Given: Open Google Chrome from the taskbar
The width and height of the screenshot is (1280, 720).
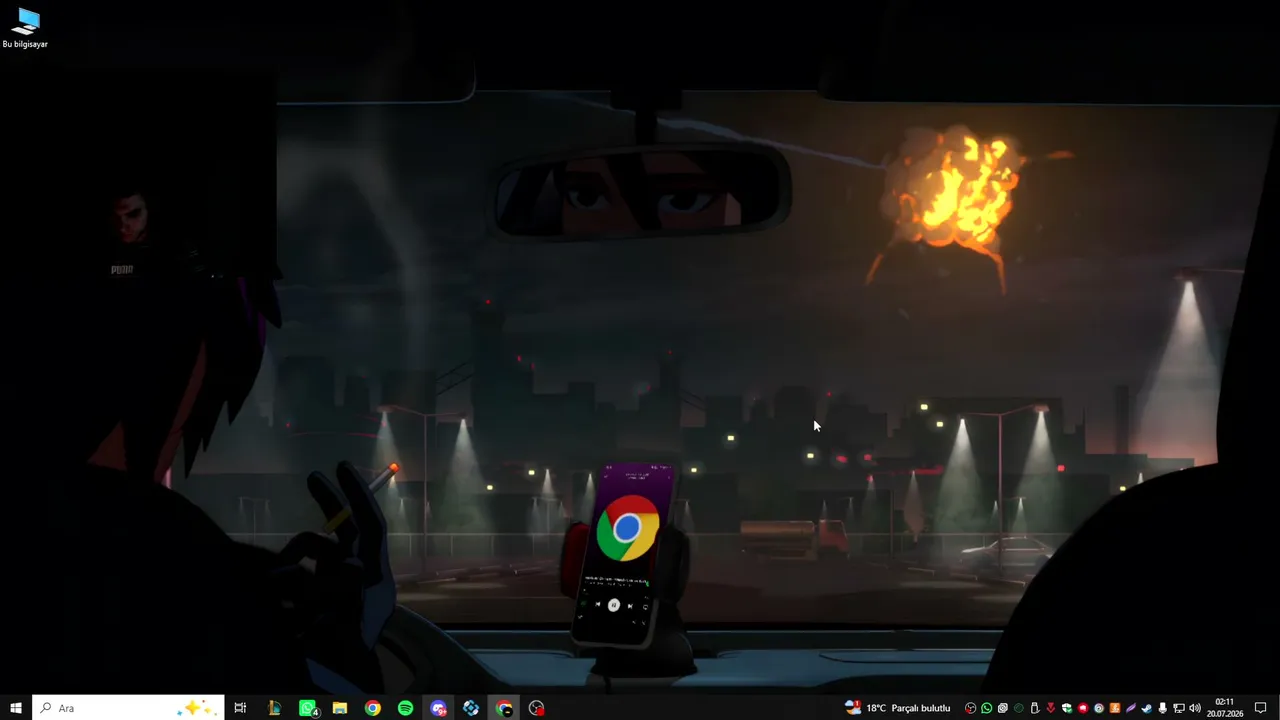Looking at the screenshot, I should (x=373, y=708).
